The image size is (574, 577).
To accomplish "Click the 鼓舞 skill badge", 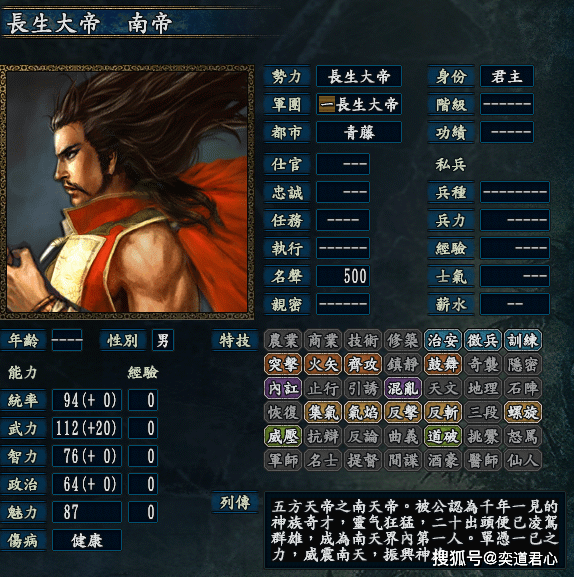I will pyautogui.click(x=443, y=364).
